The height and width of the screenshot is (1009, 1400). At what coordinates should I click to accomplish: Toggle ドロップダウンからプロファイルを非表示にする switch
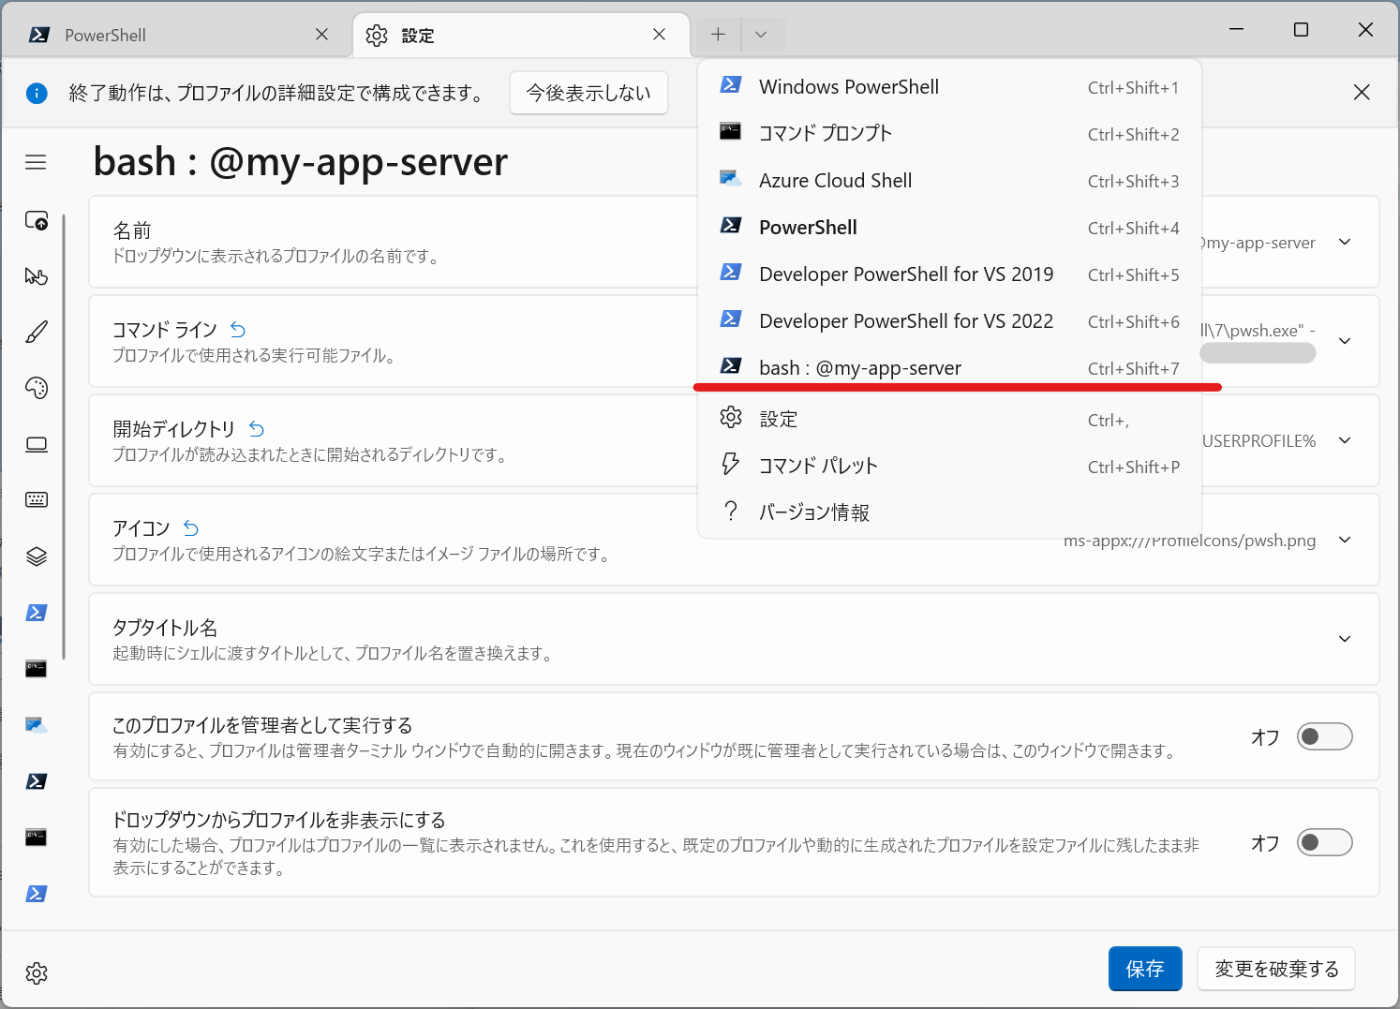pyautogui.click(x=1324, y=842)
